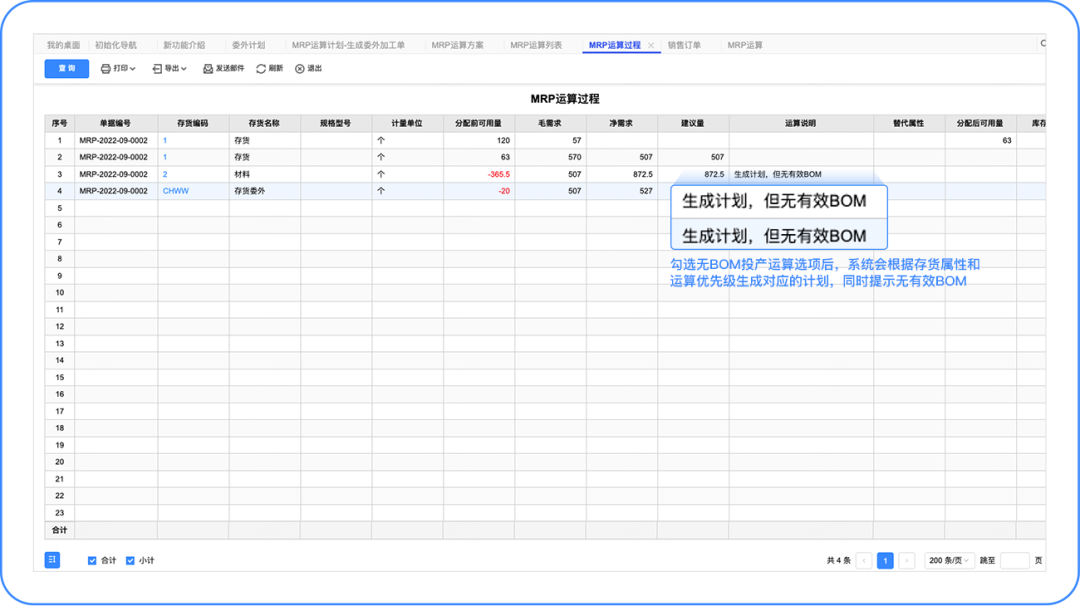Toggle the 小计 checkbox
The image size is (1080, 606).
(x=130, y=561)
